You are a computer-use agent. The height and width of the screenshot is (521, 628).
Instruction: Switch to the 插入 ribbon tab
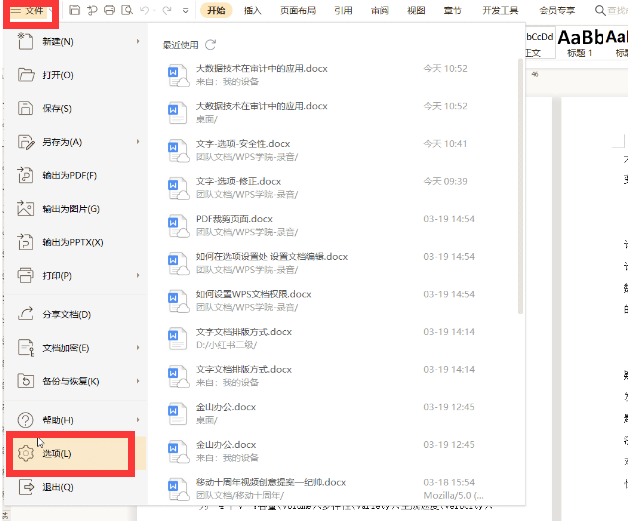click(x=253, y=10)
